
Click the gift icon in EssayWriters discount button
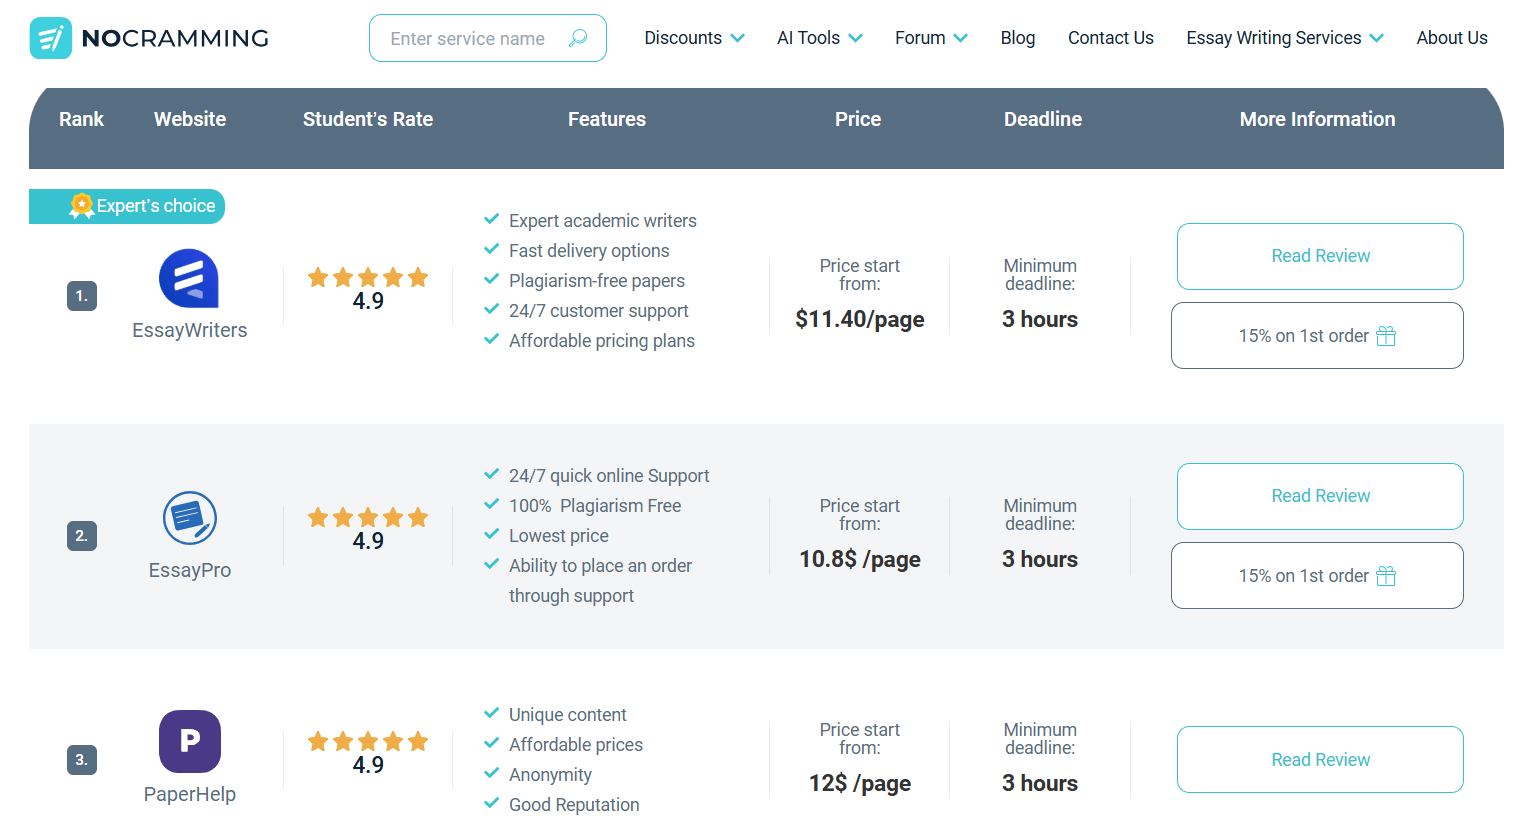[x=1386, y=336]
